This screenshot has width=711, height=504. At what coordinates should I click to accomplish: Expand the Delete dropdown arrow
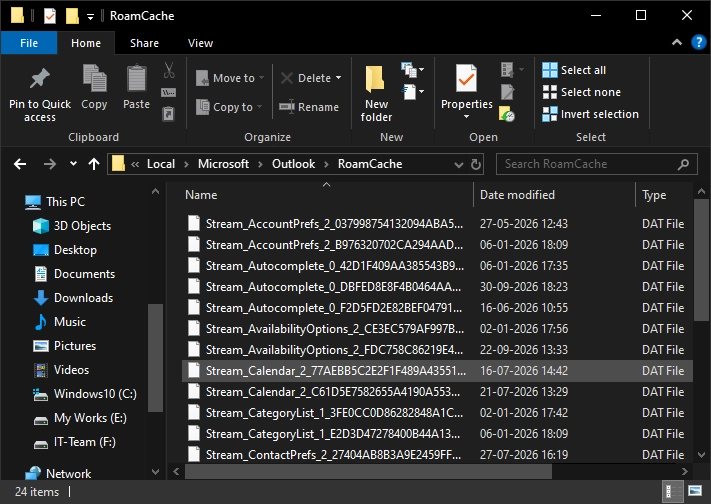pos(339,78)
